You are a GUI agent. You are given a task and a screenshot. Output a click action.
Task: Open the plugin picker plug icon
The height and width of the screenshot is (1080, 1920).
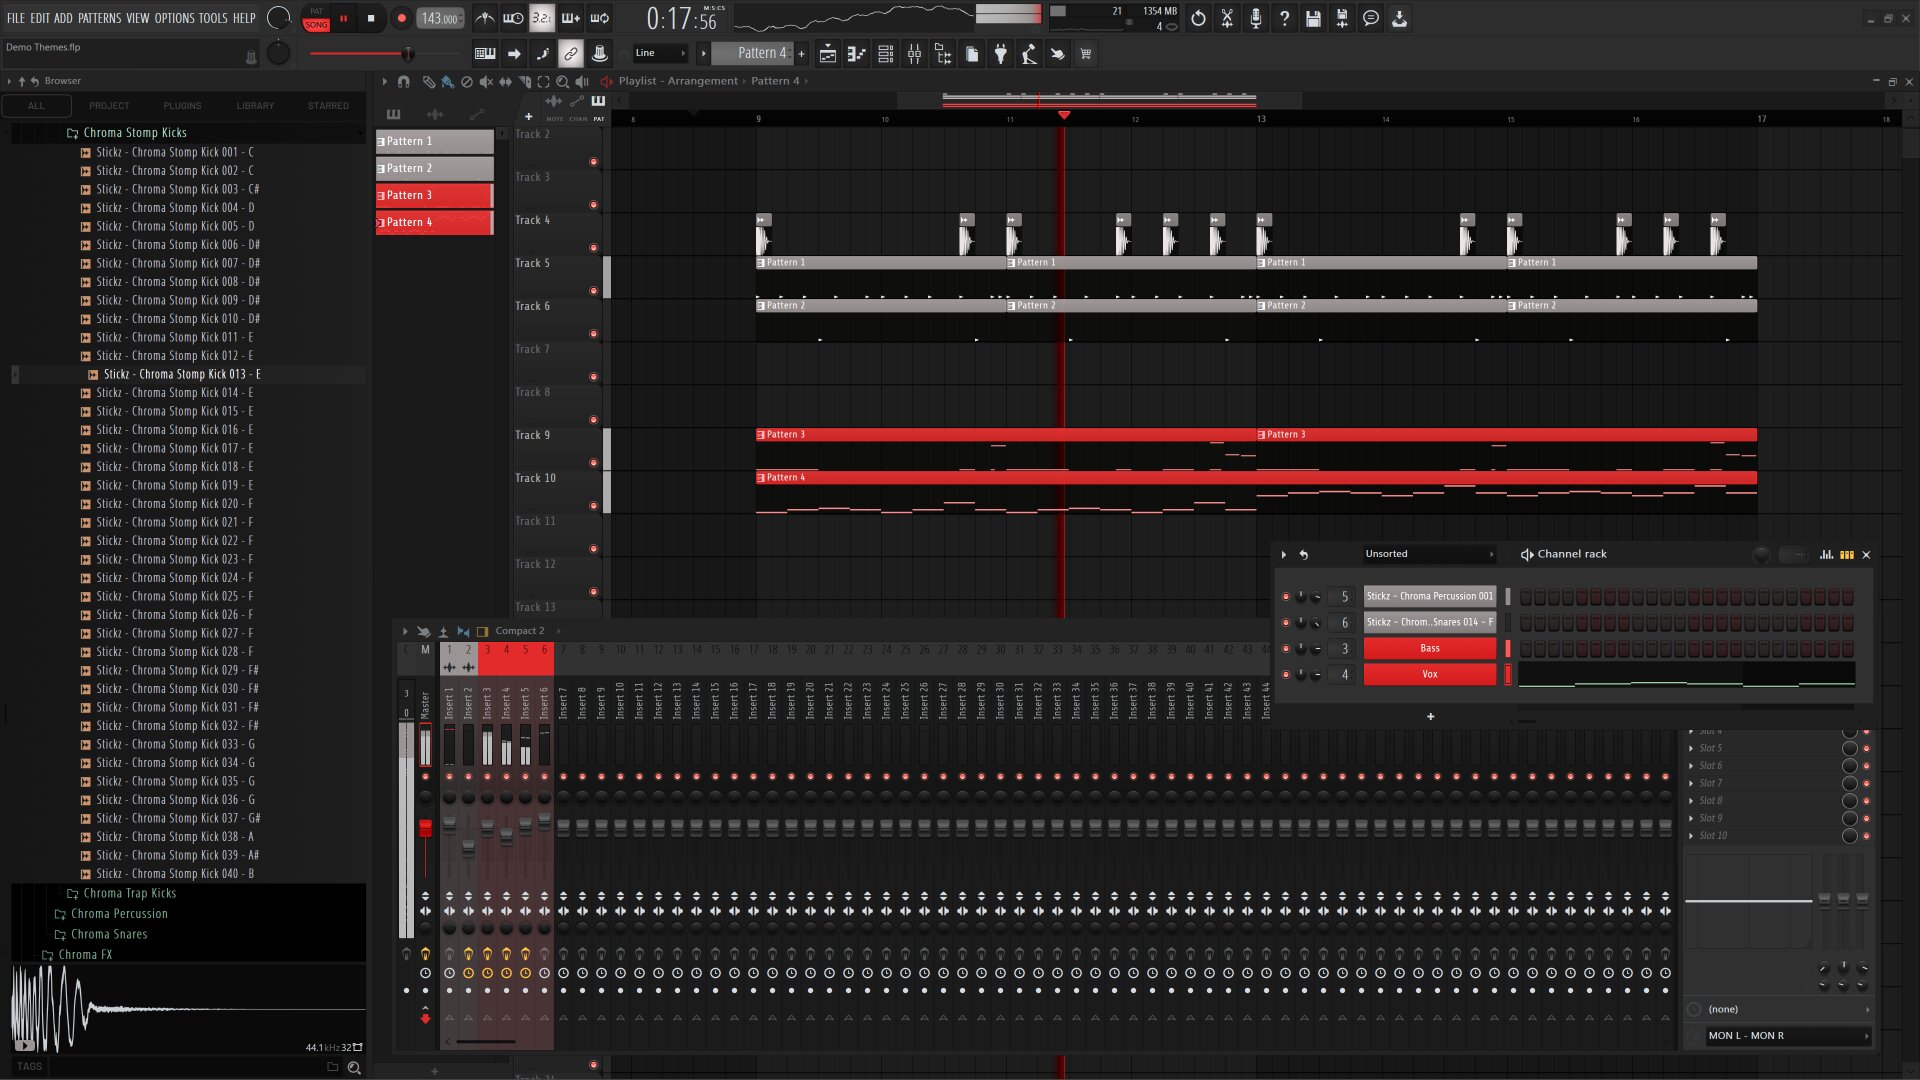click(1000, 54)
